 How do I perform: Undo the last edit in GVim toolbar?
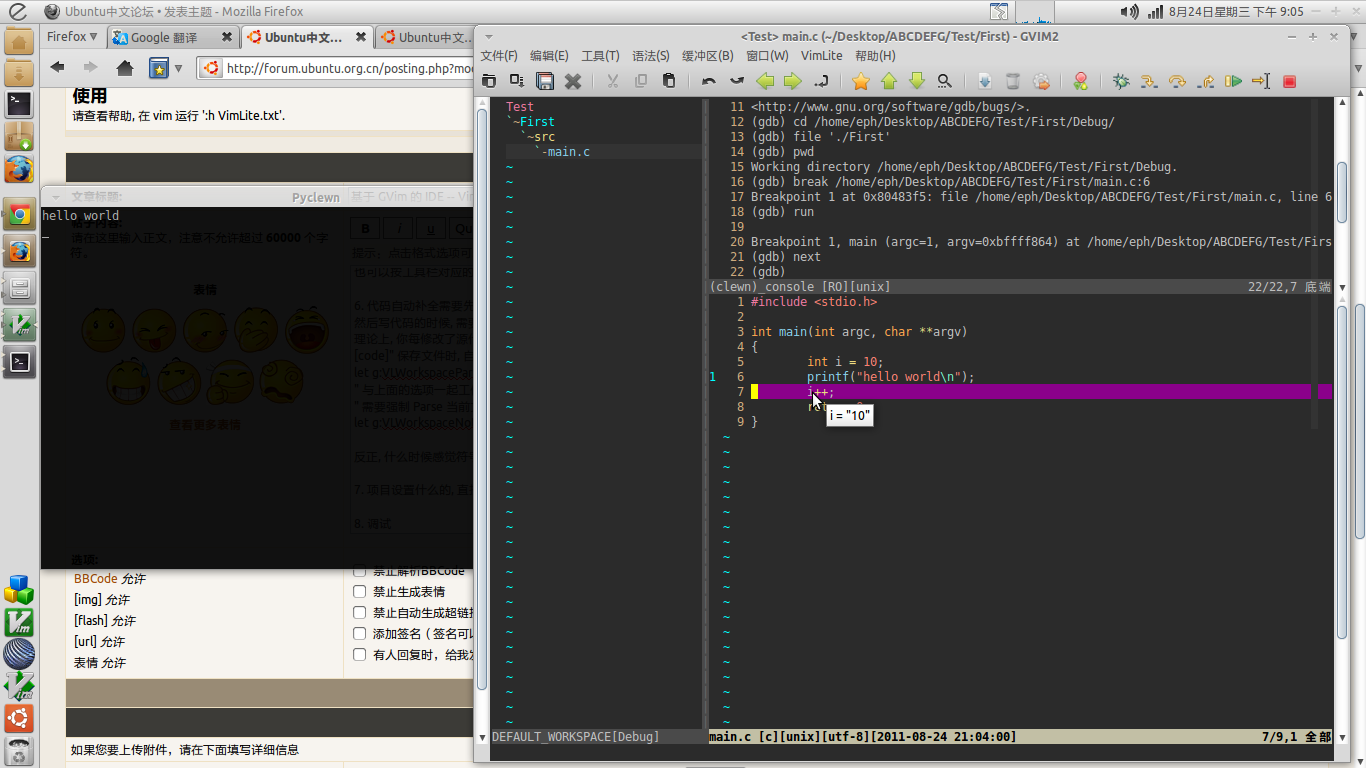click(x=709, y=81)
